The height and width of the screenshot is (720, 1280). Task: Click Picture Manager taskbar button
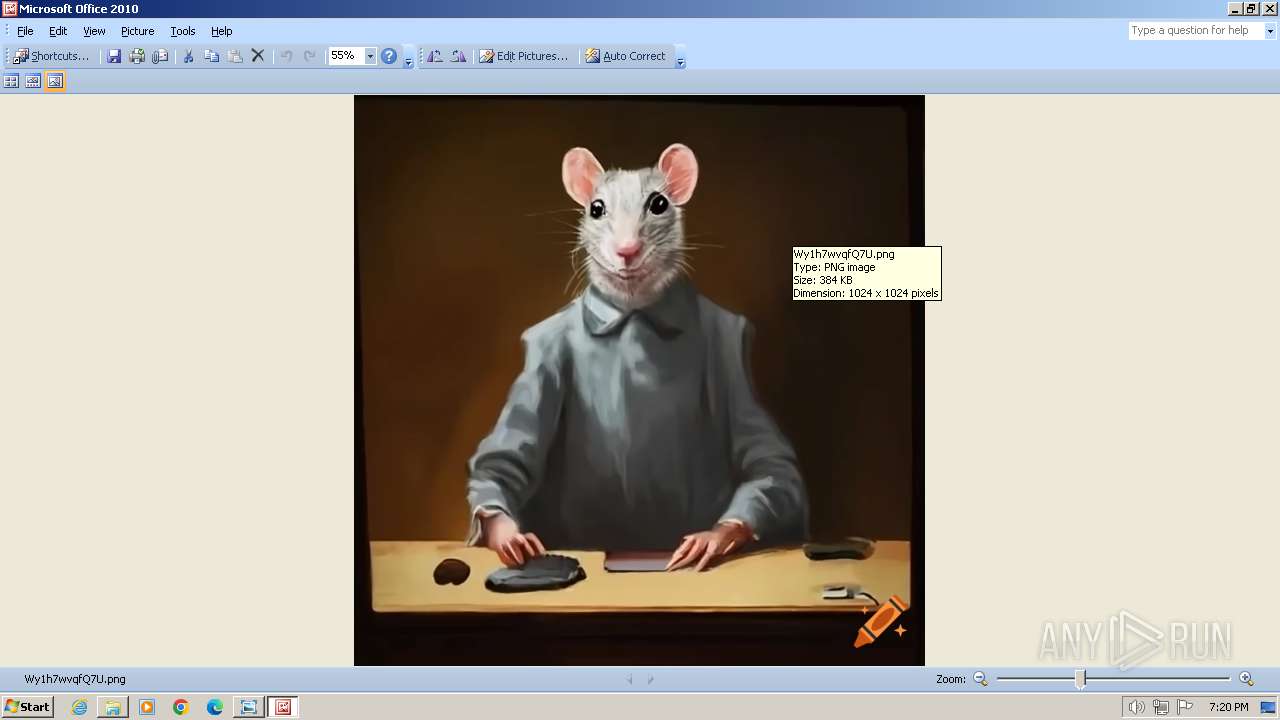[x=283, y=707]
